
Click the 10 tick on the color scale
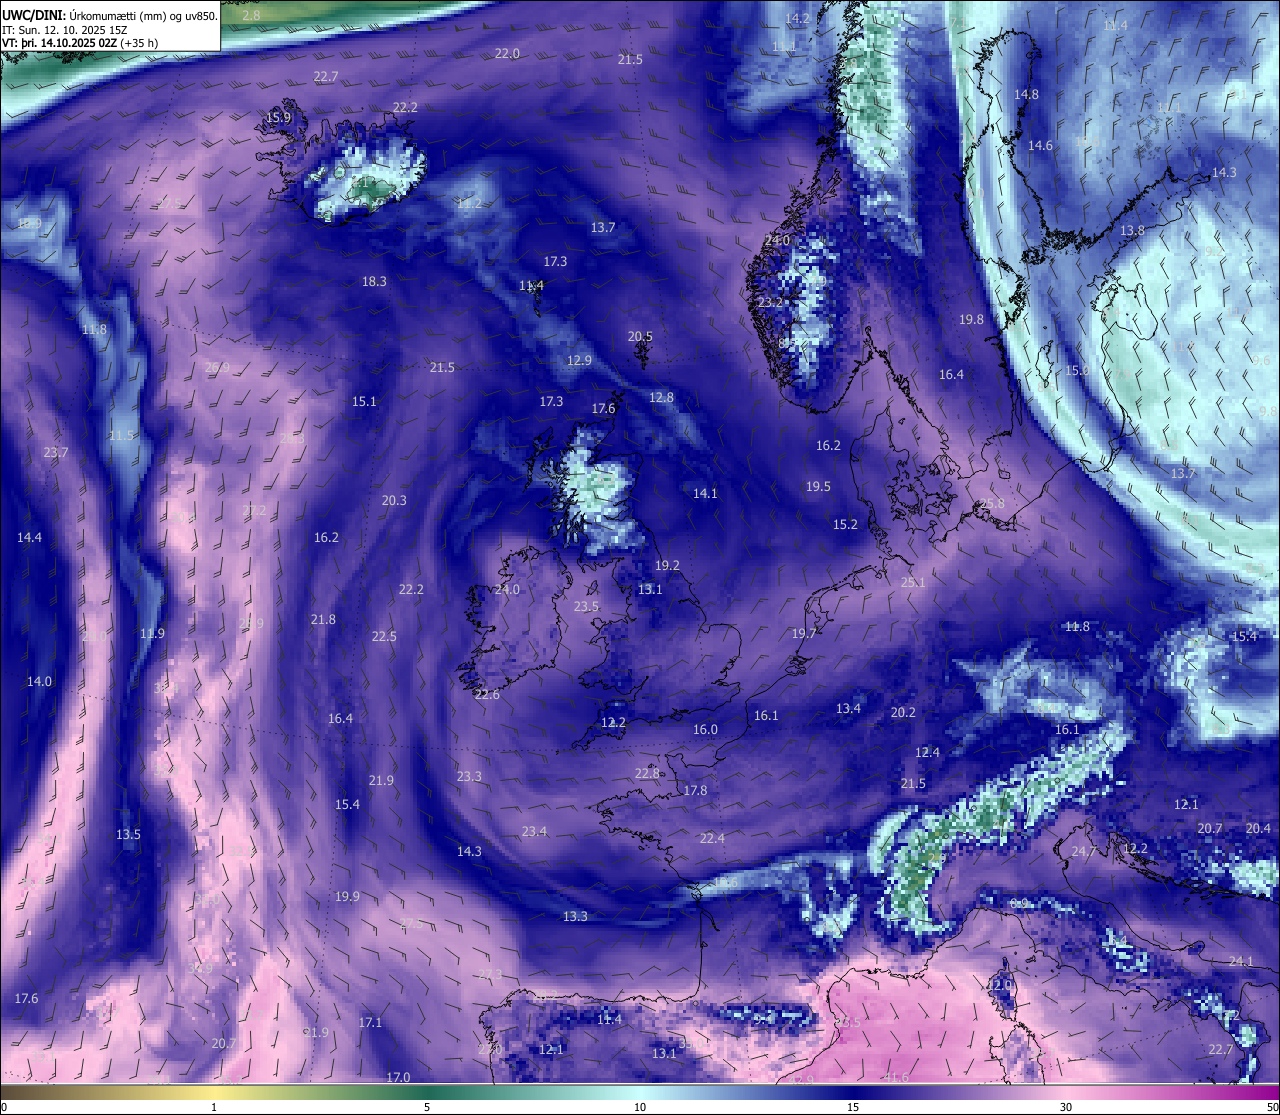click(x=640, y=1106)
